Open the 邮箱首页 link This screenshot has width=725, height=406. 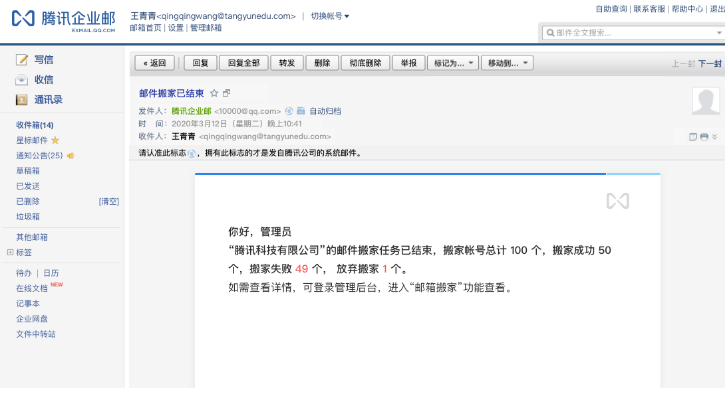point(145,28)
